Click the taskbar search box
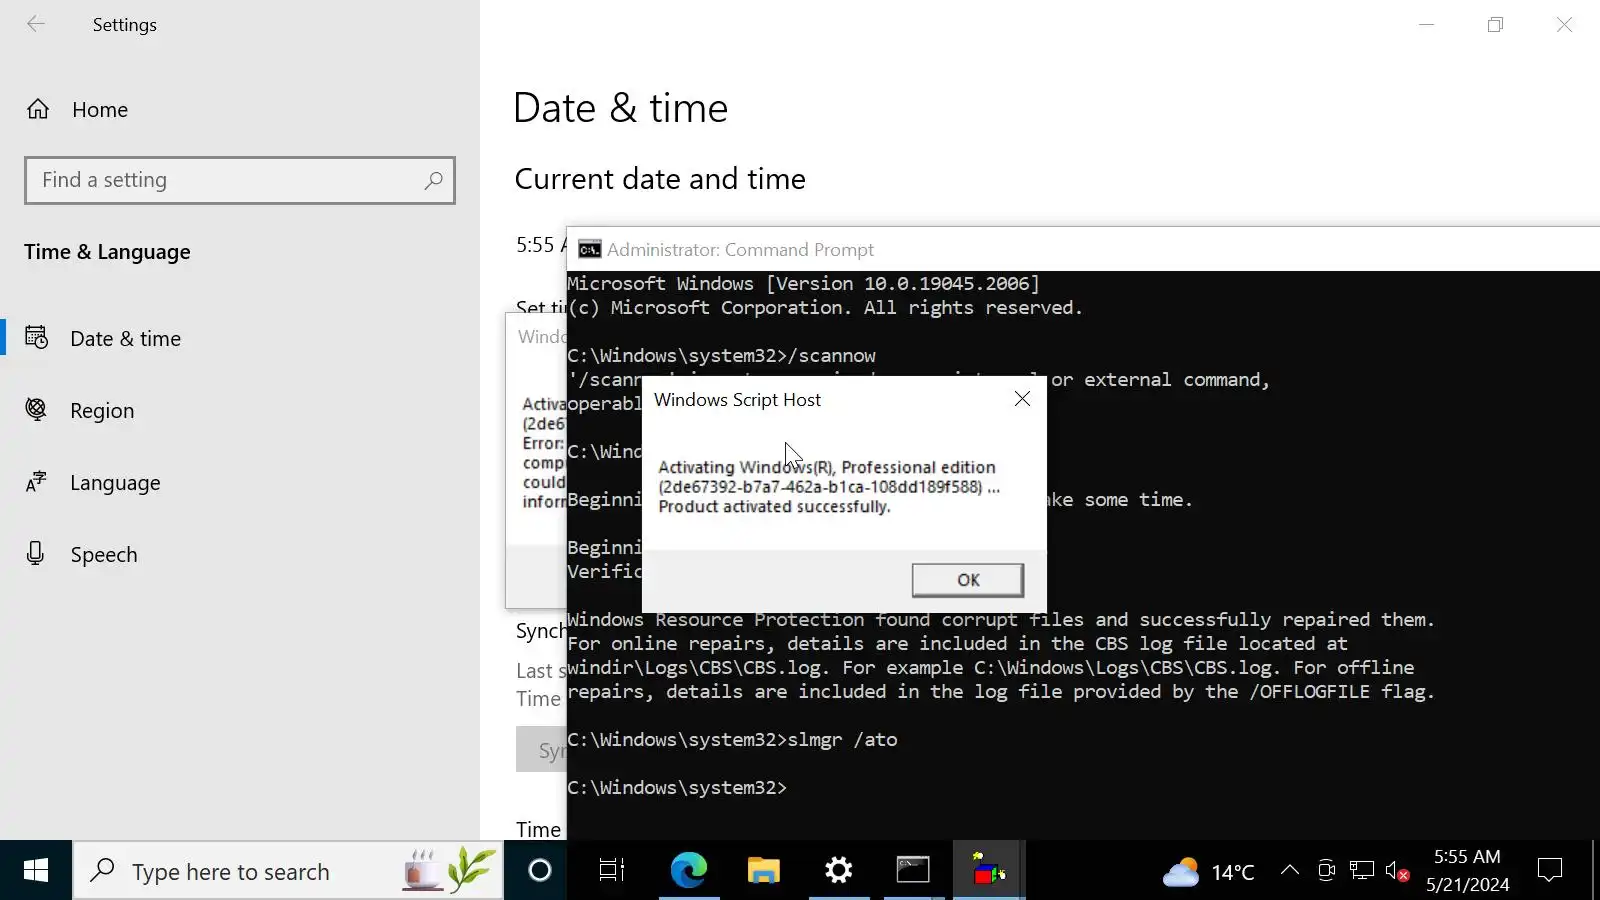 point(288,871)
